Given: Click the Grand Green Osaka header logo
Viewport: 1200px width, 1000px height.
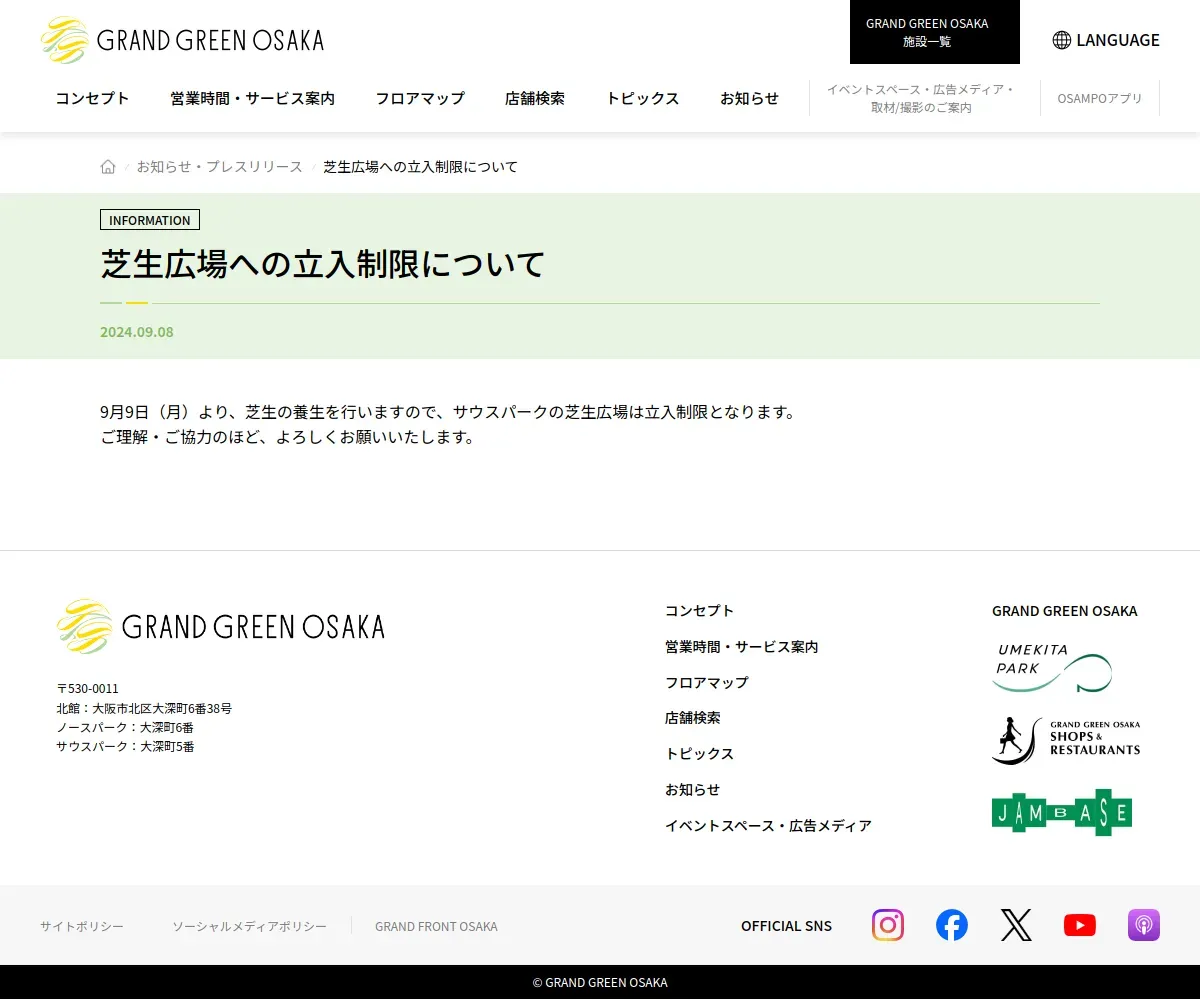Looking at the screenshot, I should 182,40.
